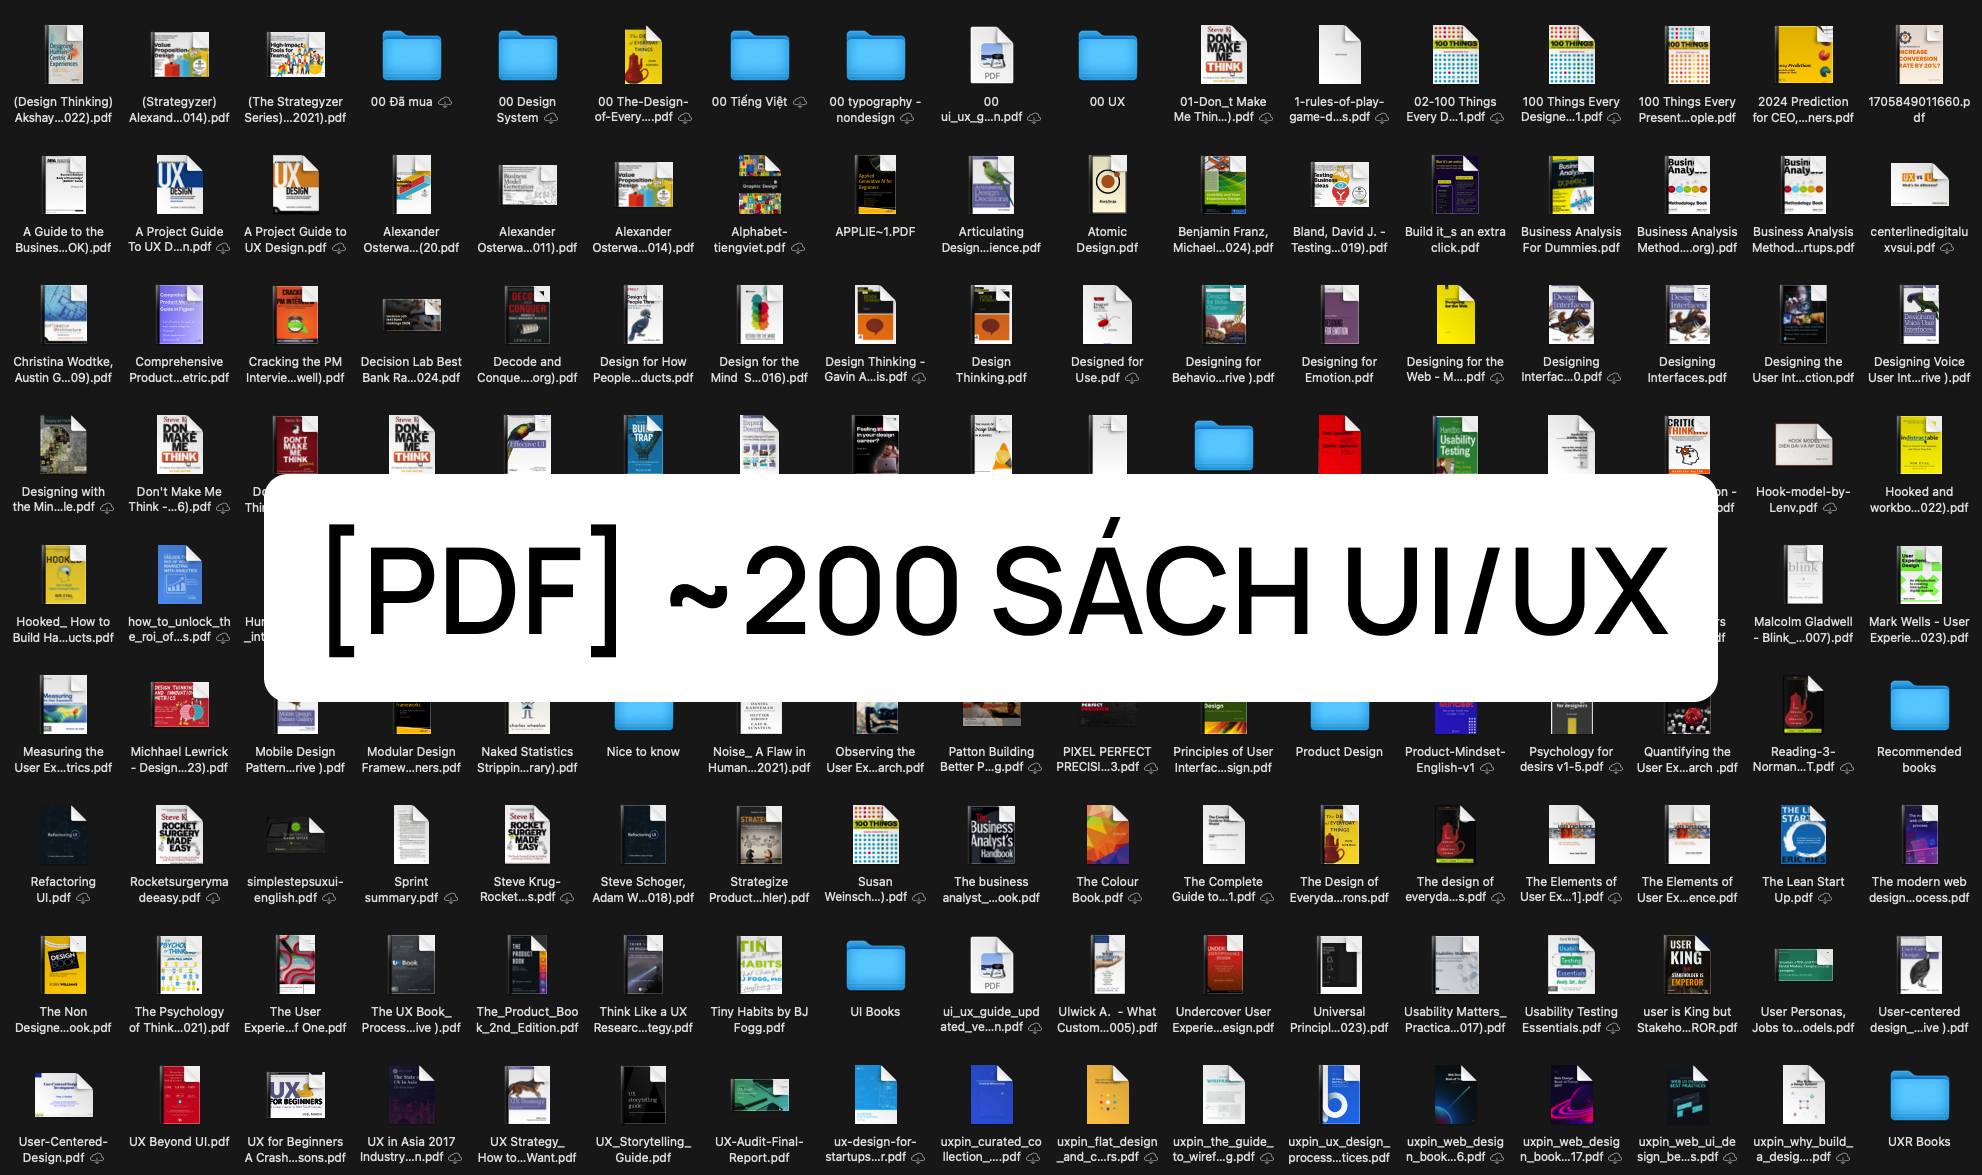
Task: Open the '00 UX' folder icon
Action: tap(1108, 55)
